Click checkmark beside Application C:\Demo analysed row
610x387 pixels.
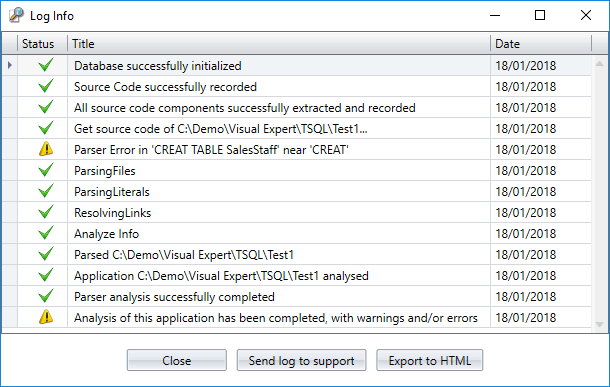coord(46,275)
